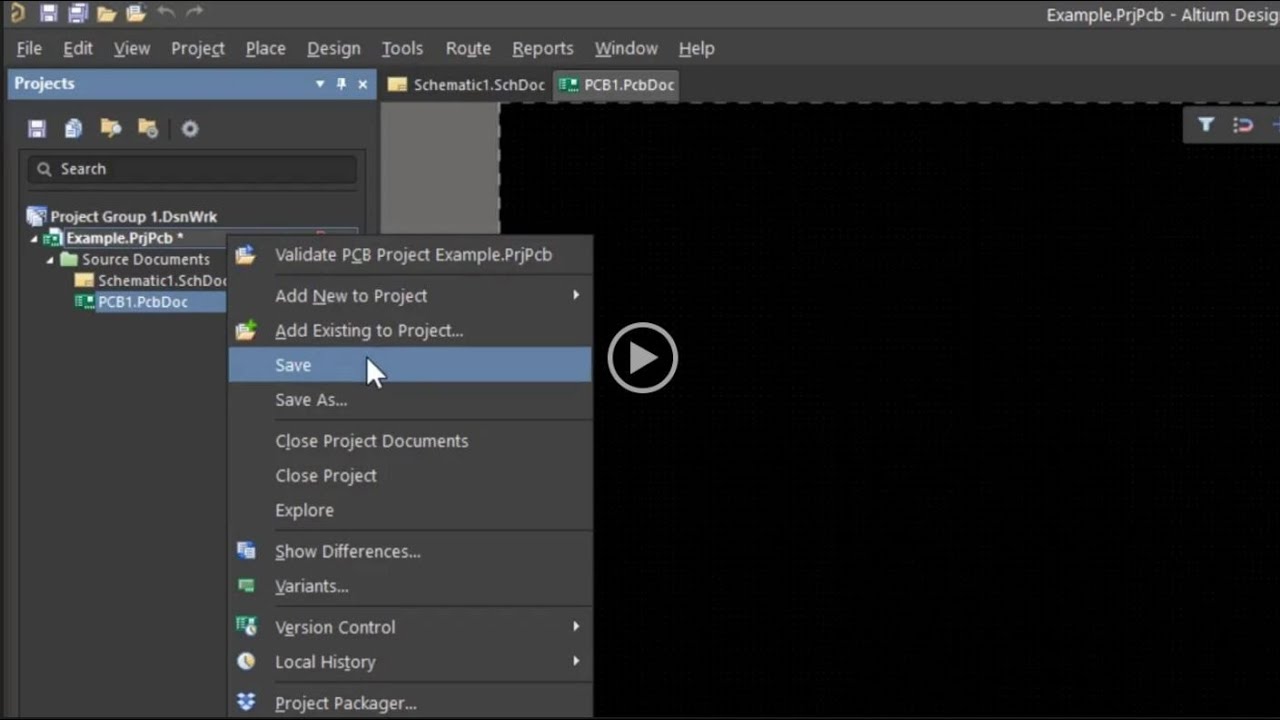Open the Place menu
Image resolution: width=1280 pixels, height=720 pixels.
coord(266,48)
